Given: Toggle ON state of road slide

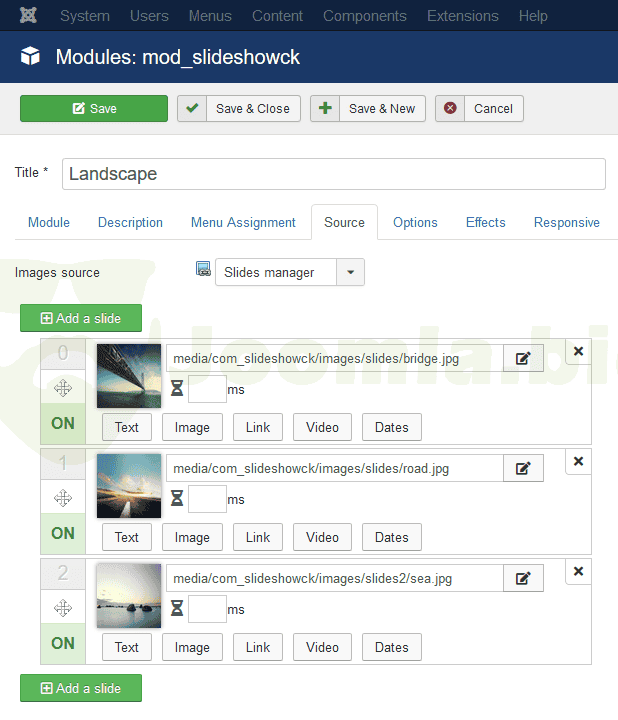Looking at the screenshot, I should (63, 533).
